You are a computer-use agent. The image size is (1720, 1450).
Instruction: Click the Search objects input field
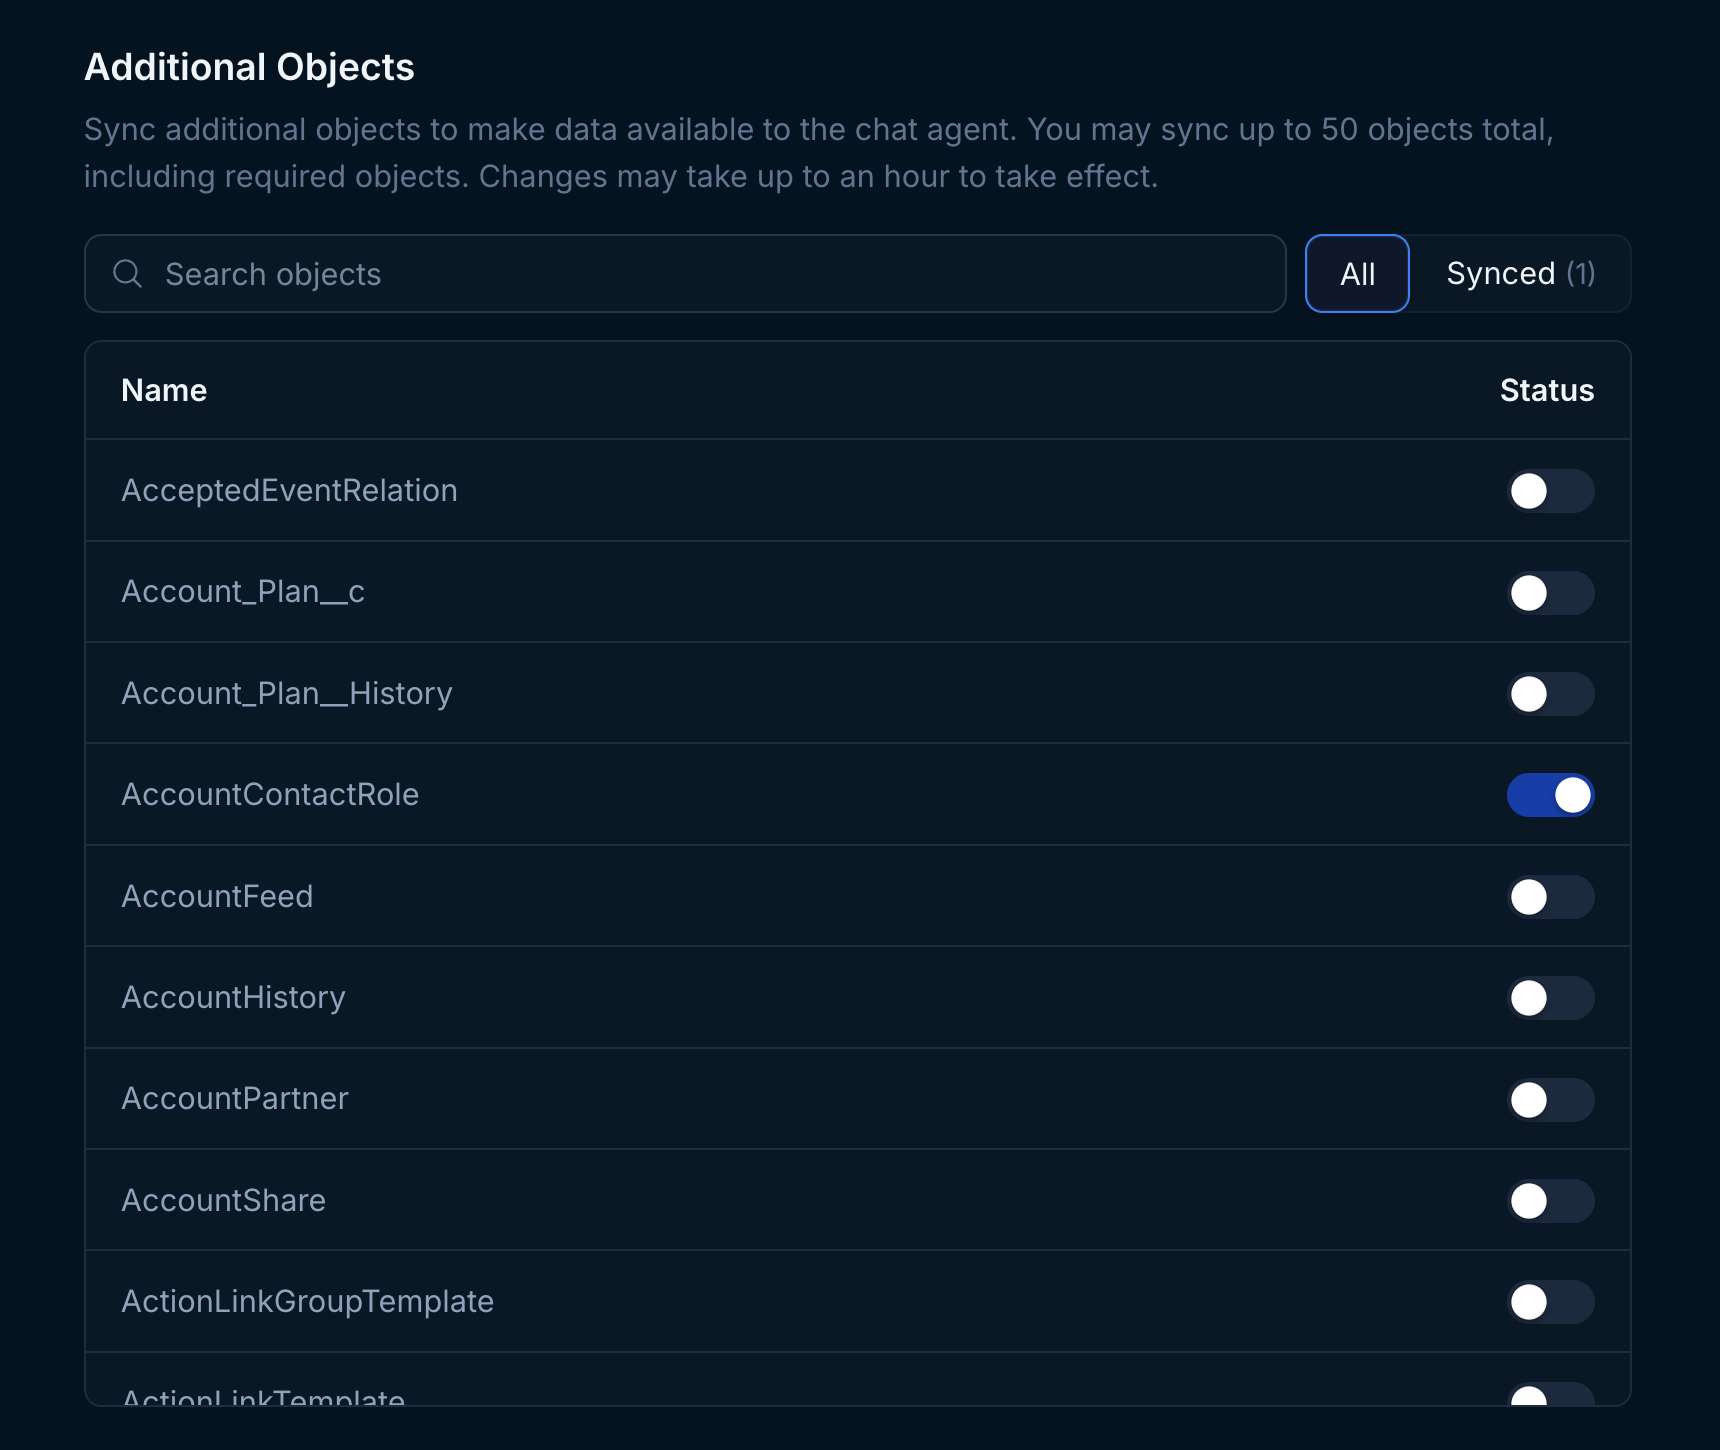pos(600,273)
